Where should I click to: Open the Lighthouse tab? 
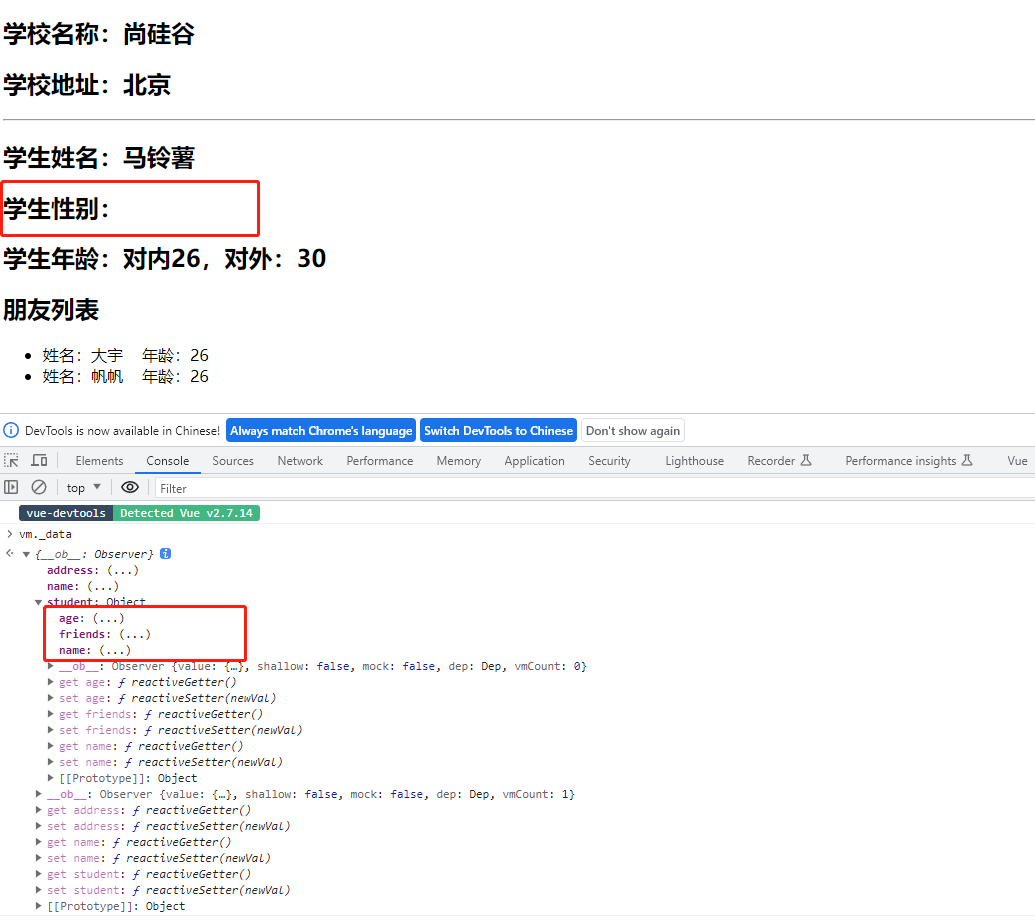694,461
